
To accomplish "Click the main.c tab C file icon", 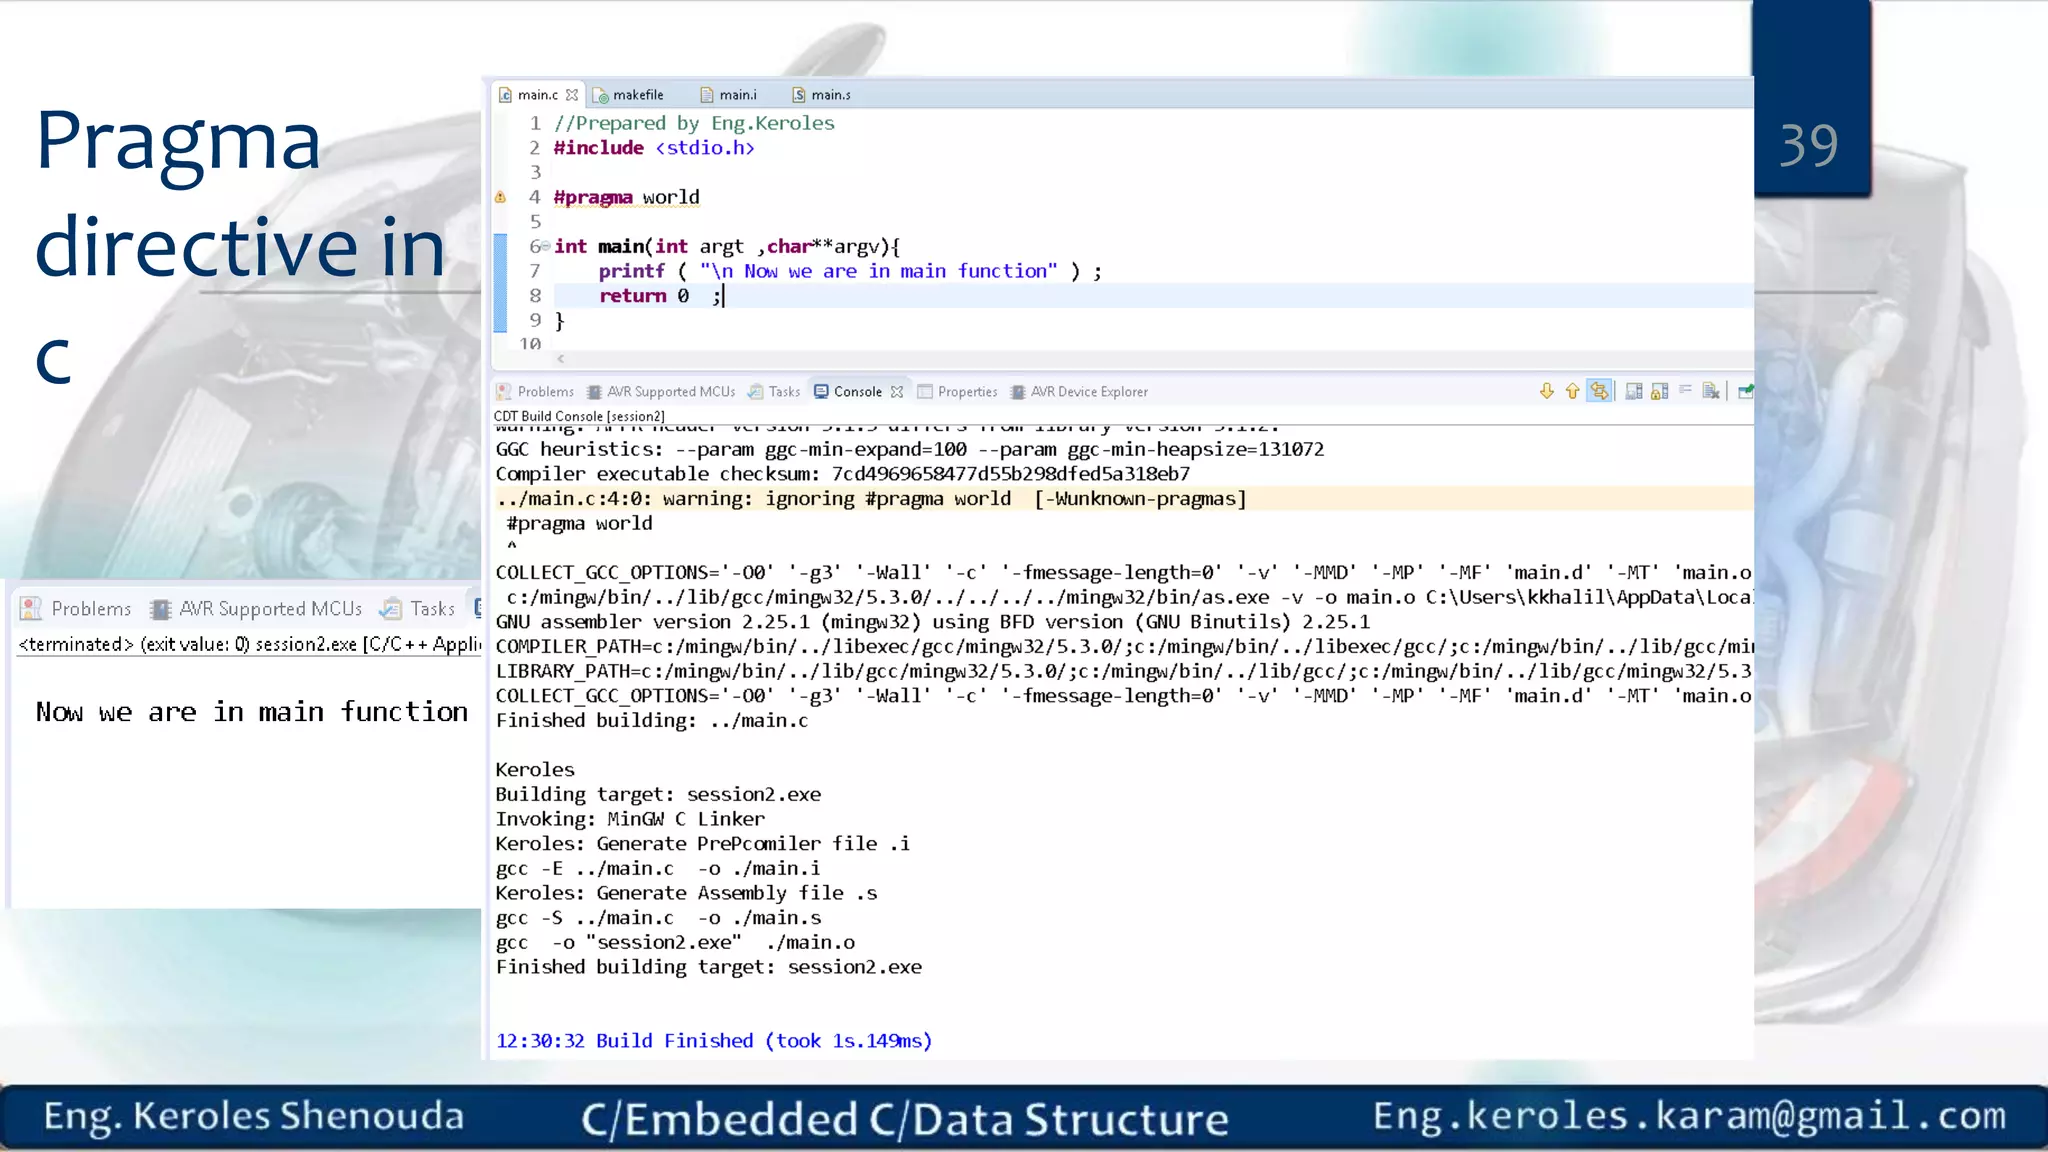I will point(506,95).
